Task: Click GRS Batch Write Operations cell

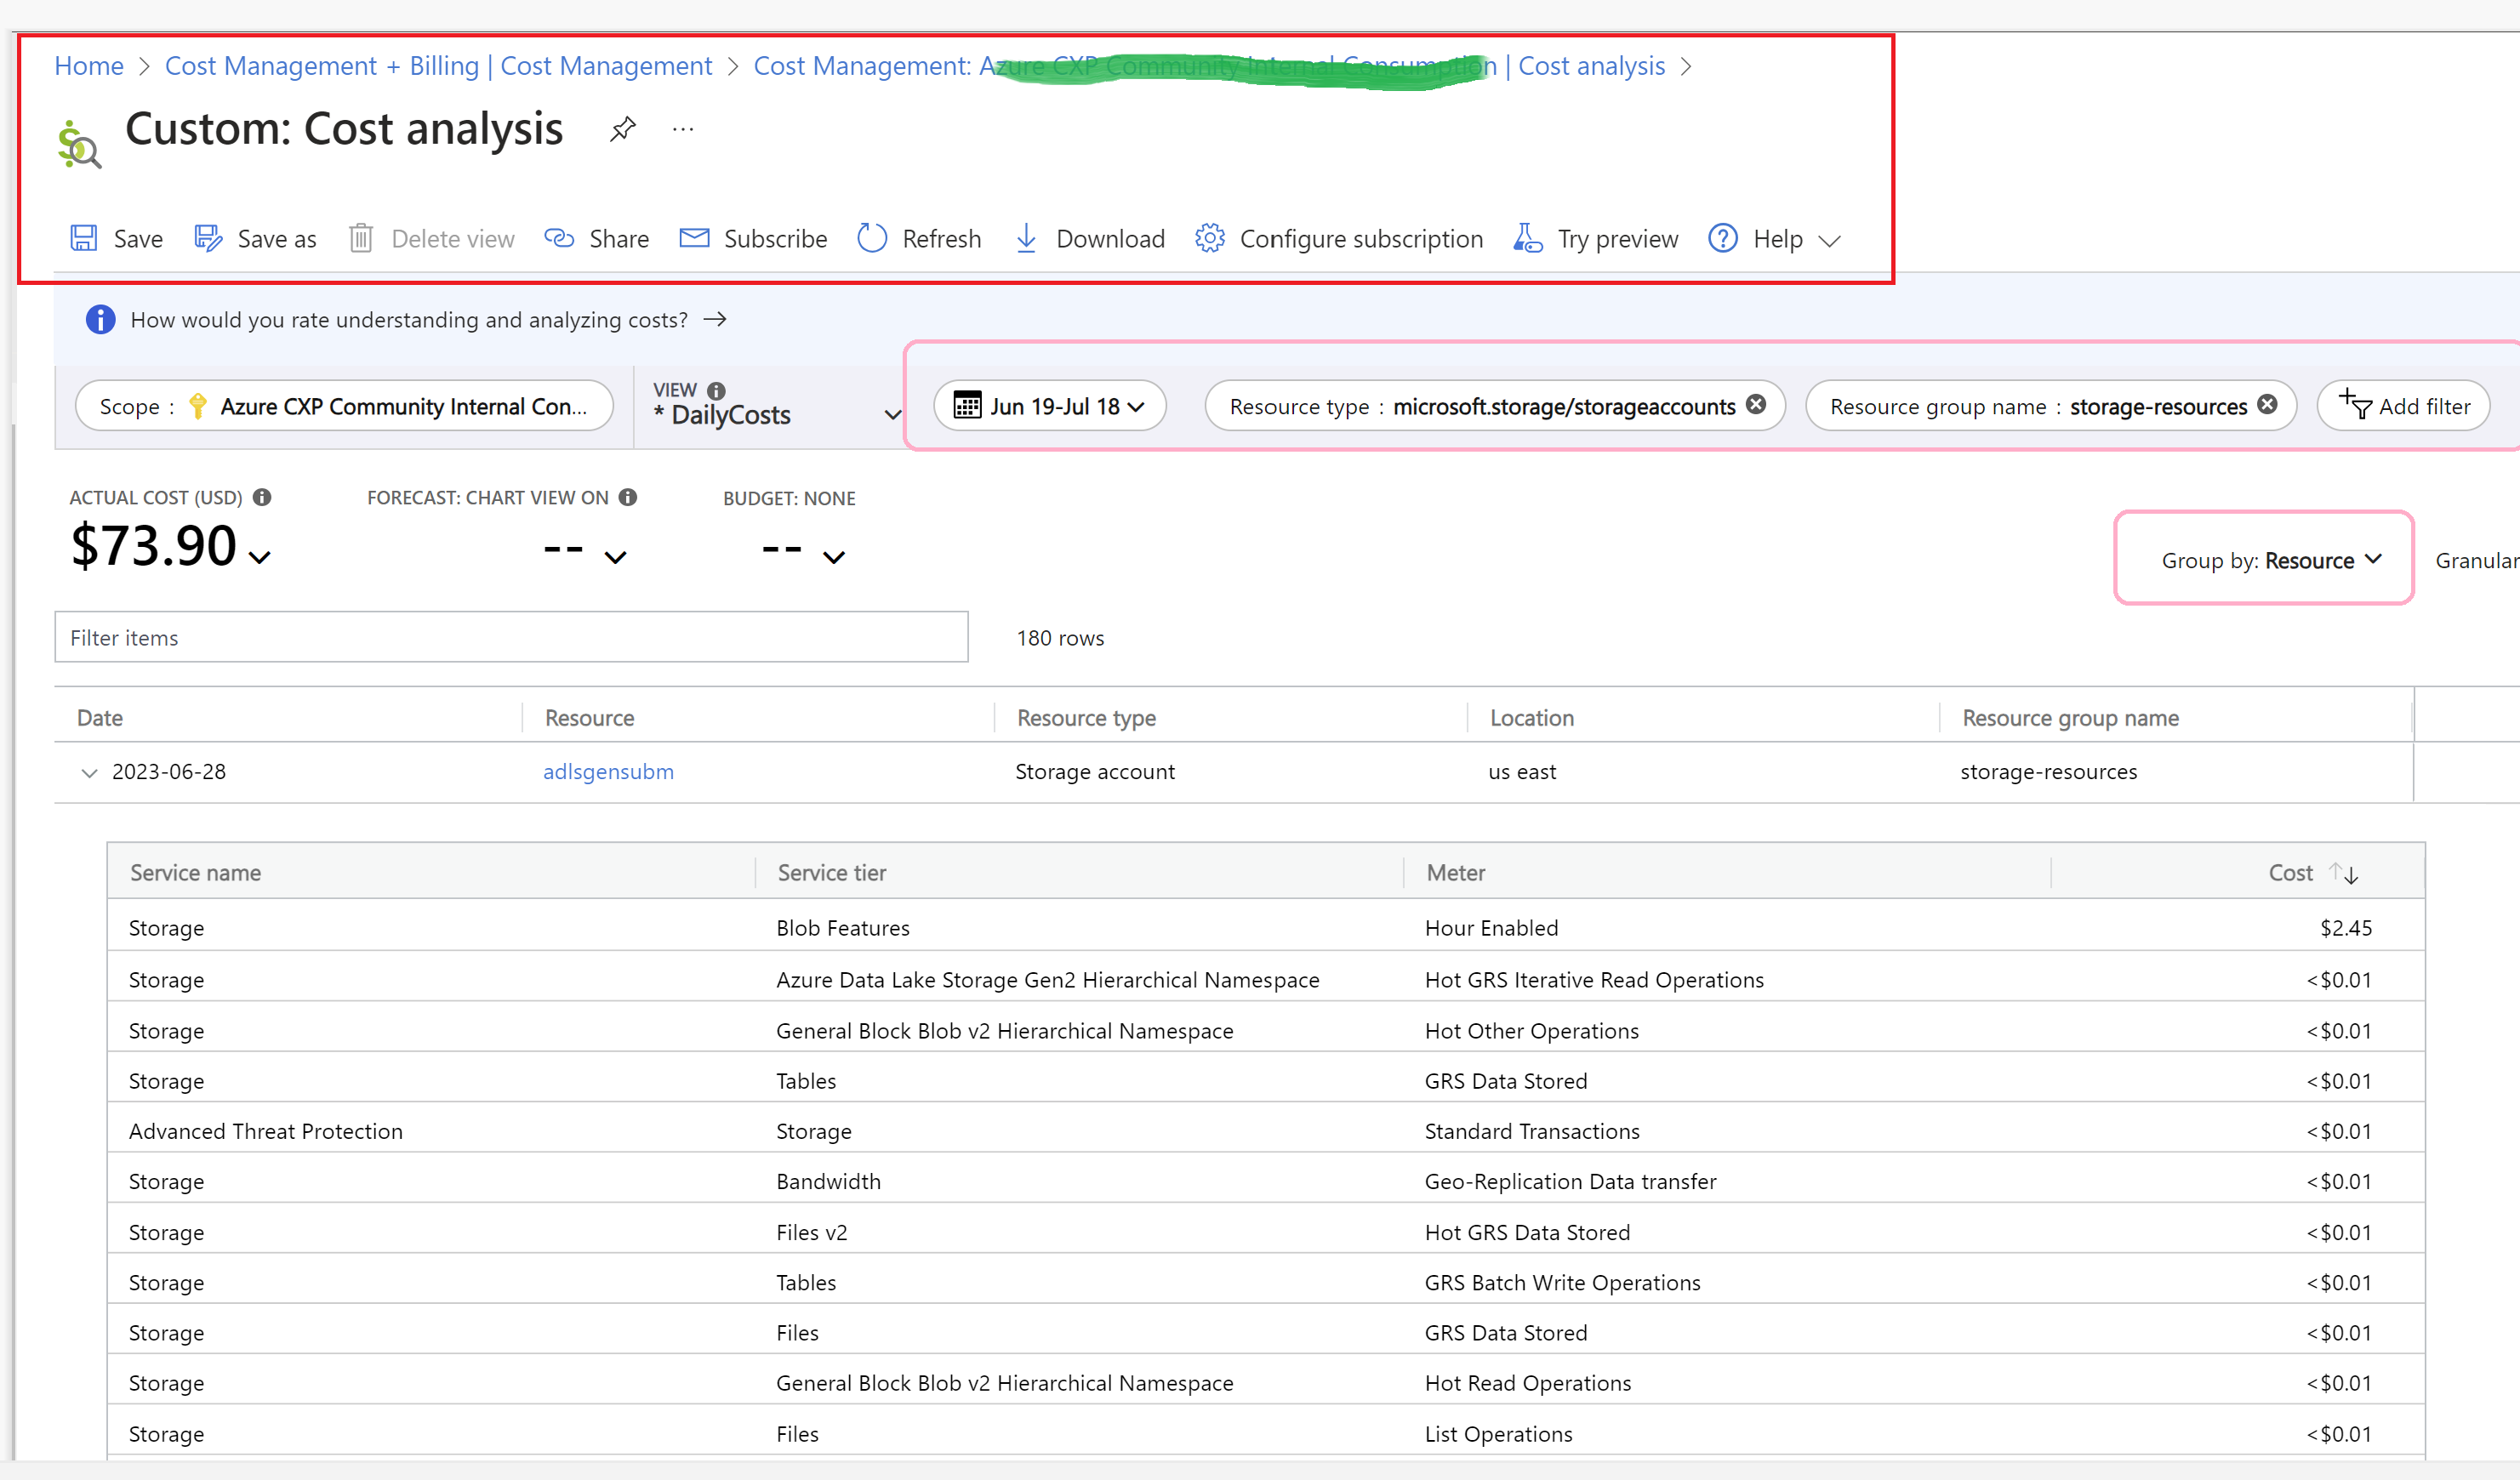Action: [1562, 1282]
